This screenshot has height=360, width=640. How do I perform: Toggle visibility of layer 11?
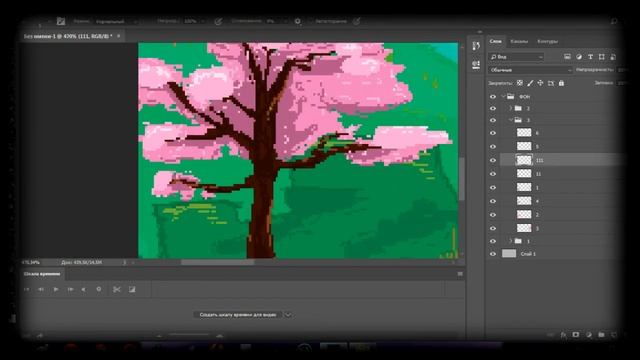click(493, 174)
